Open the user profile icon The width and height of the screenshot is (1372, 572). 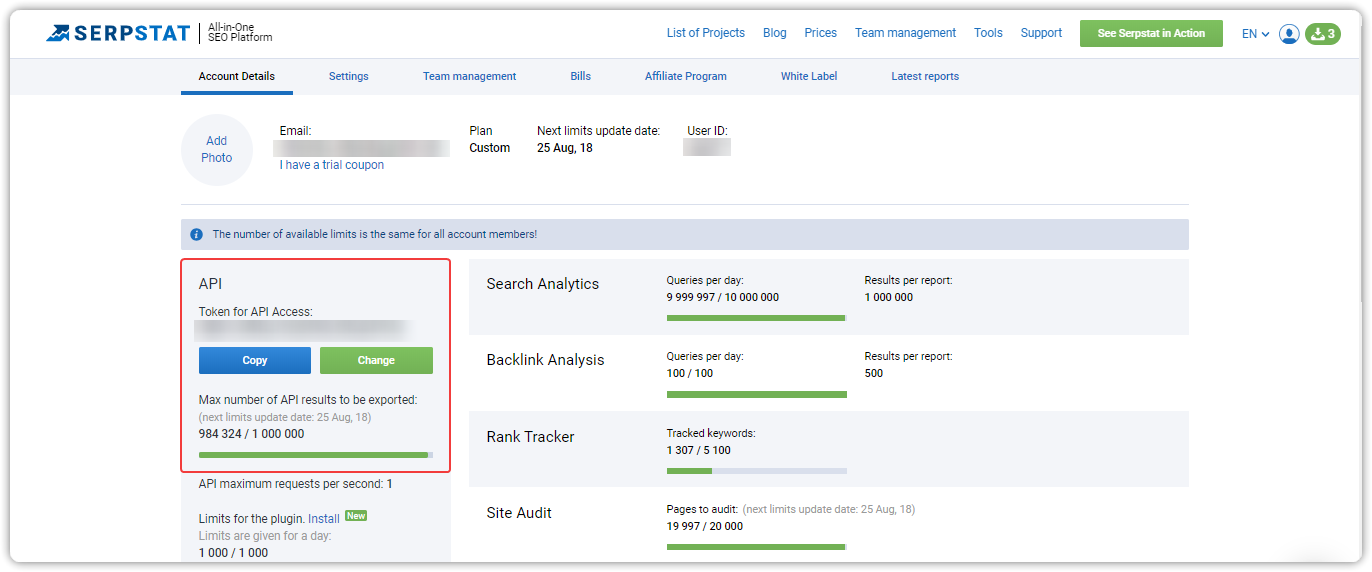(1290, 34)
